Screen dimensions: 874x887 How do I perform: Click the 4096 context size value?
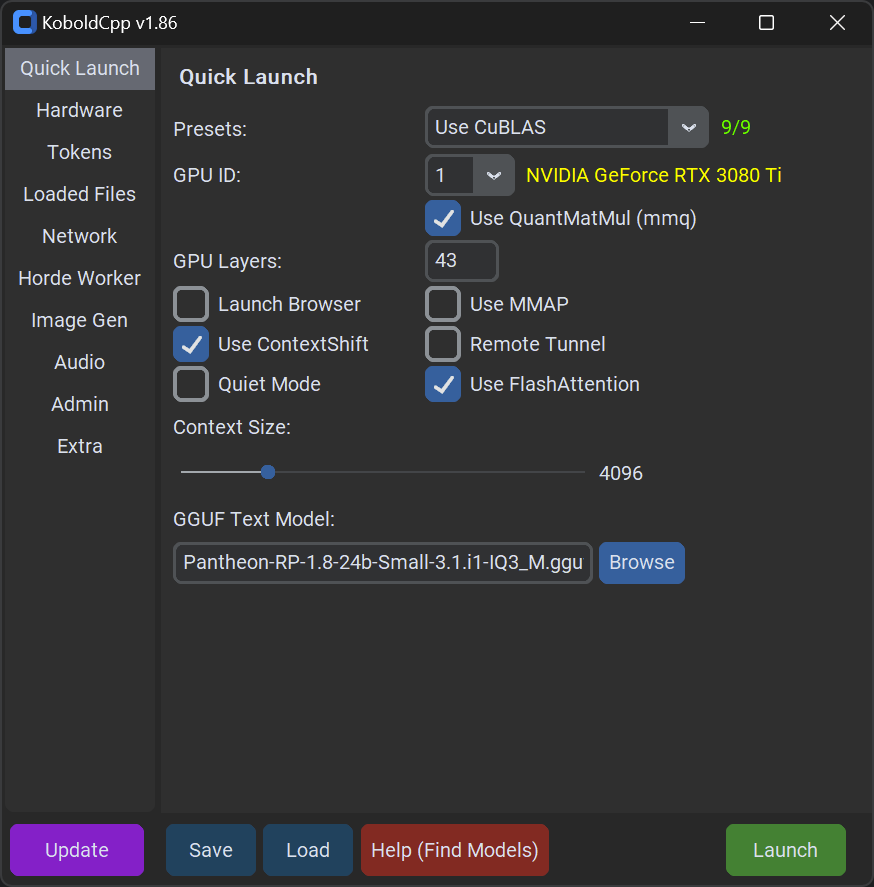pyautogui.click(x=621, y=473)
